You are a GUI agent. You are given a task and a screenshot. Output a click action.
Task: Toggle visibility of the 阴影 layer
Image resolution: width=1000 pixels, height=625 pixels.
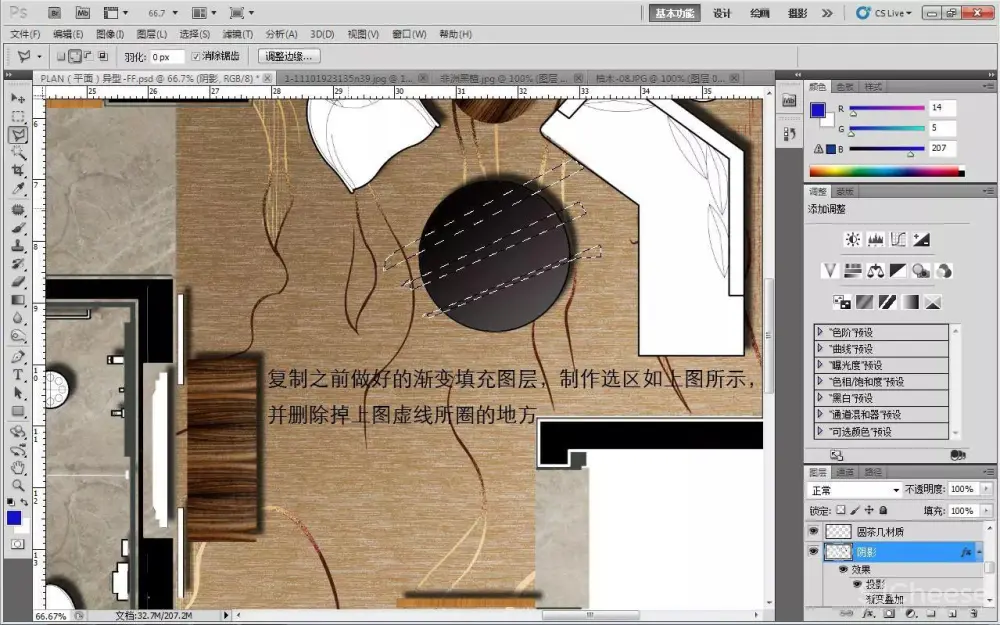[x=813, y=551]
